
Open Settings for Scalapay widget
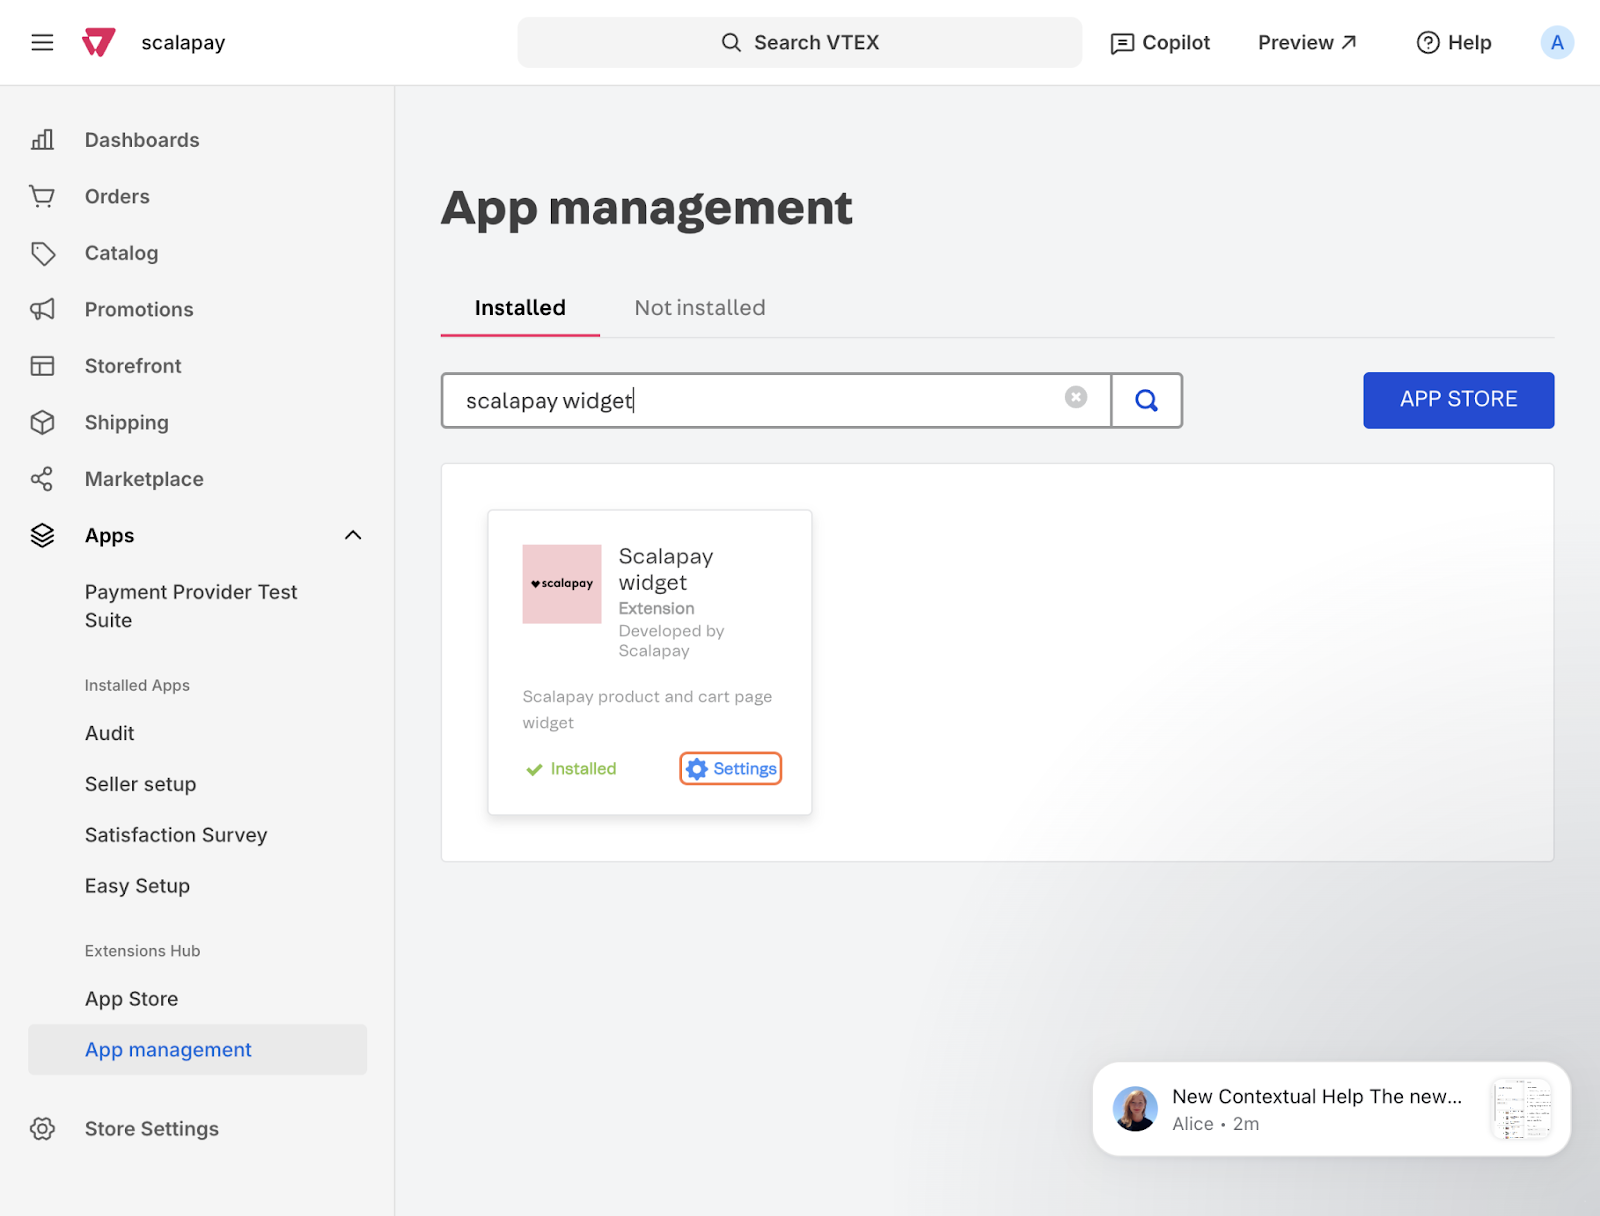click(731, 769)
